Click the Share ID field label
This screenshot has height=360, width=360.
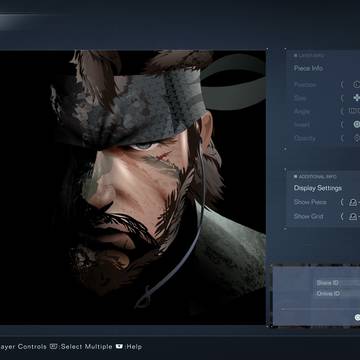pyautogui.click(x=328, y=283)
